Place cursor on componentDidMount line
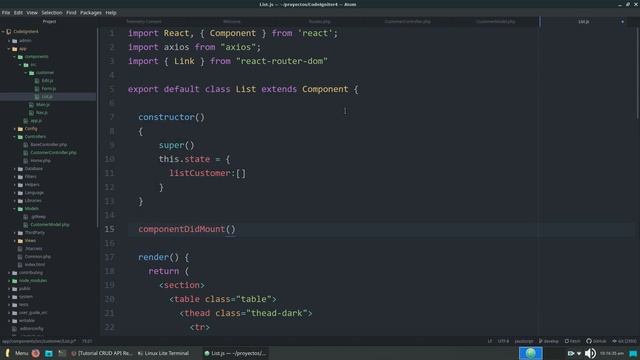The height and width of the screenshot is (360, 640). tap(381, 229)
